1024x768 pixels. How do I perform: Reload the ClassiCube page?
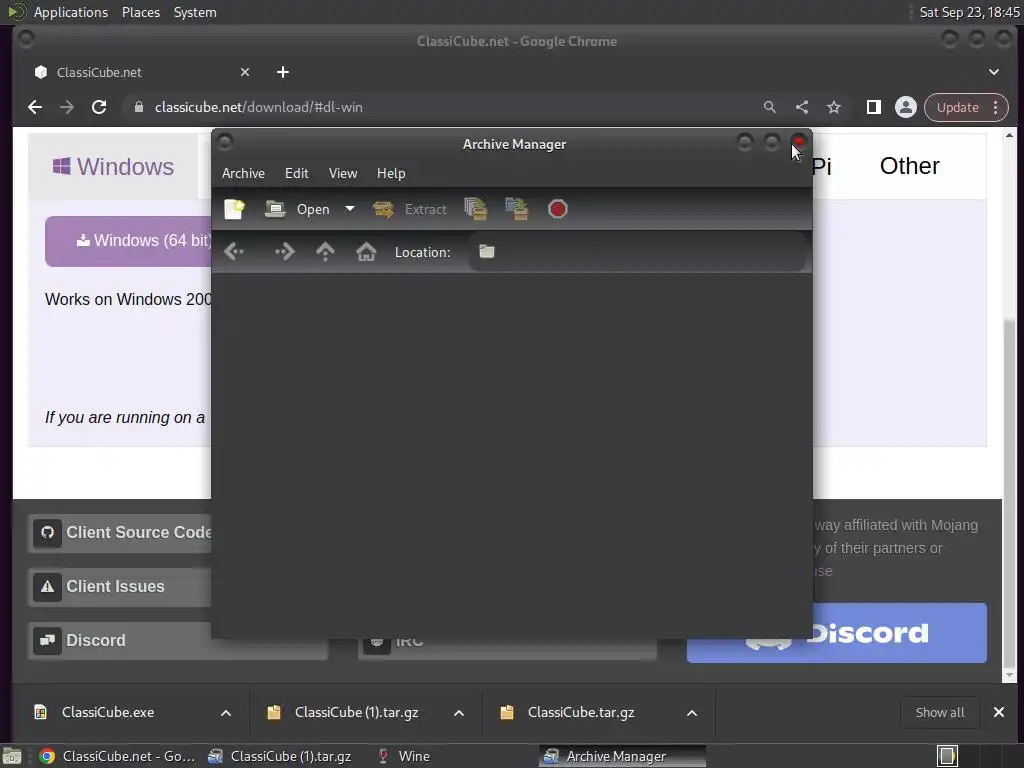click(x=99, y=107)
